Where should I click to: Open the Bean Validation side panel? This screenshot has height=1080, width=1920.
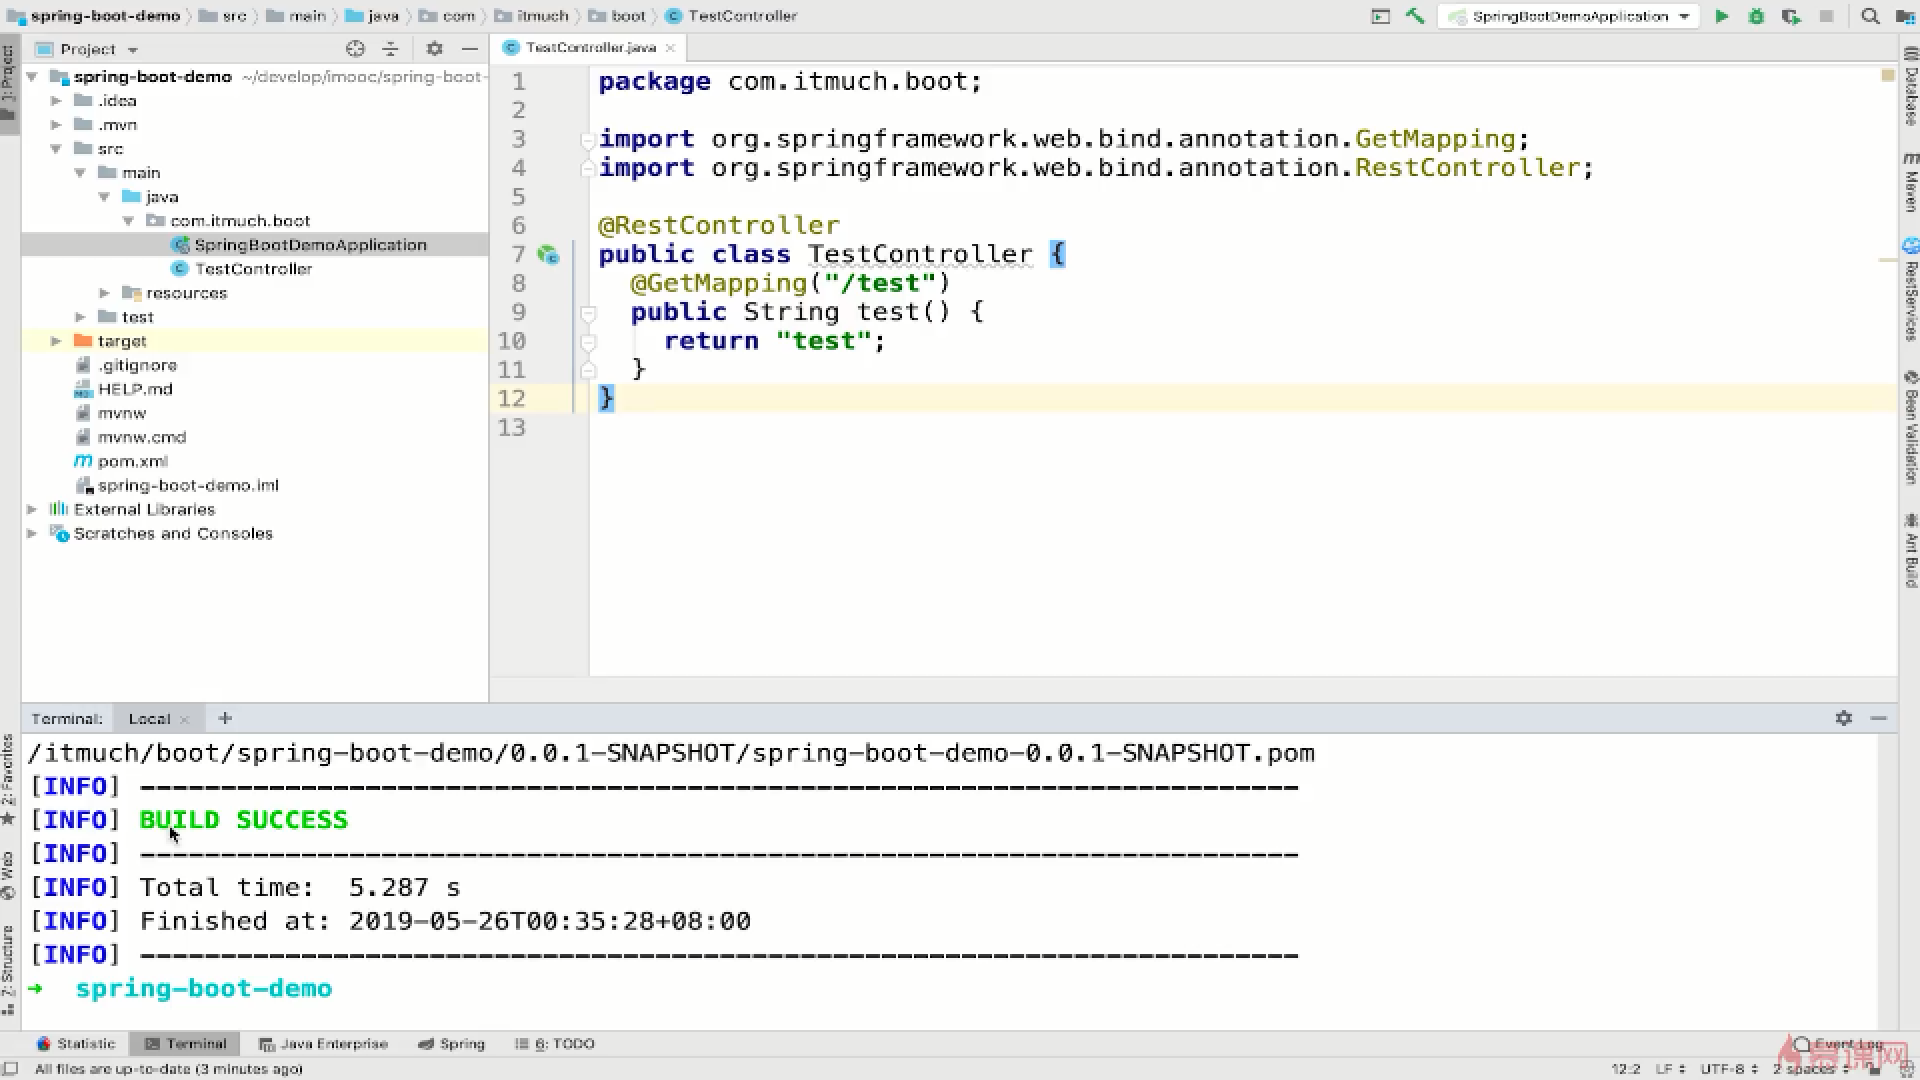pyautogui.click(x=1910, y=427)
